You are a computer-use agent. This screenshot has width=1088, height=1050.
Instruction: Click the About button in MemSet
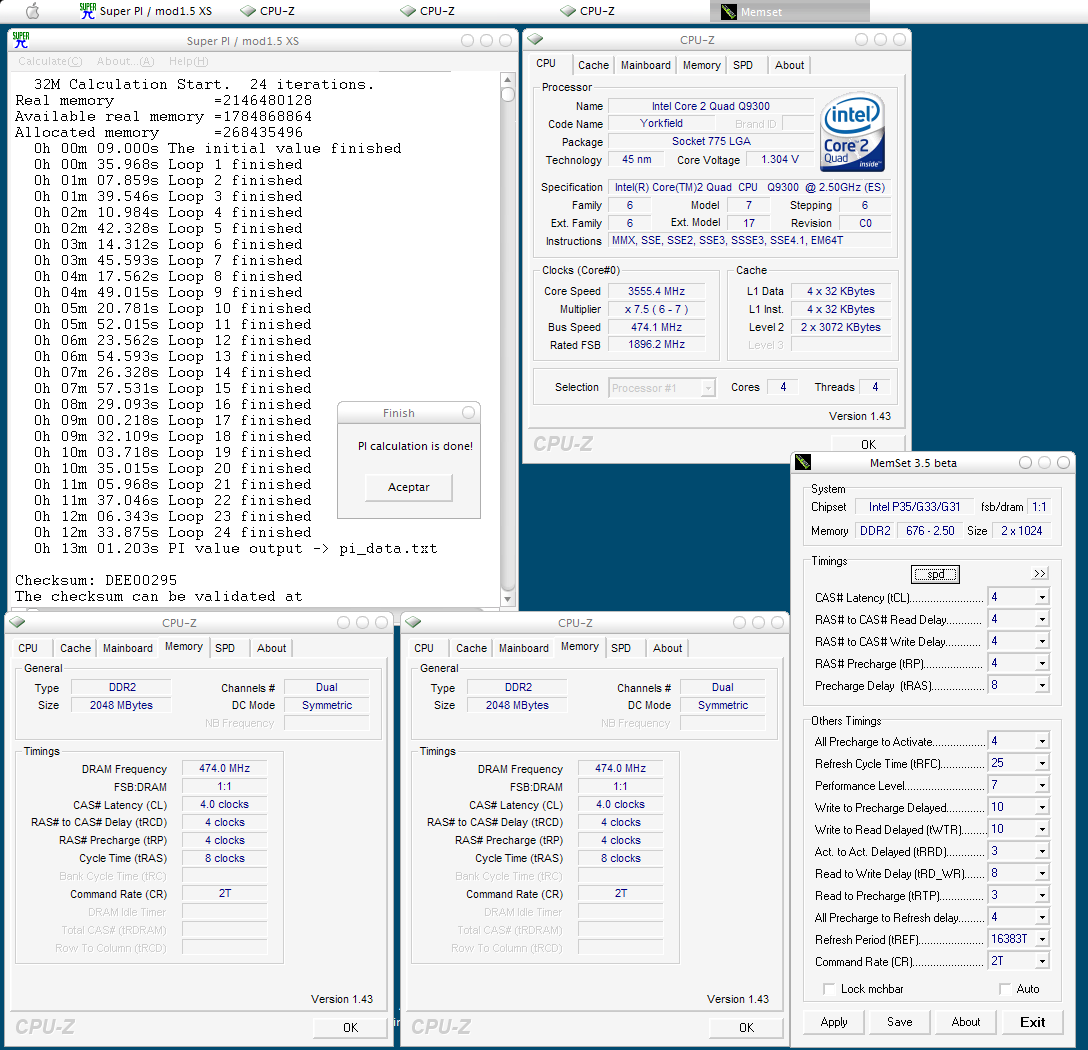coord(965,1022)
